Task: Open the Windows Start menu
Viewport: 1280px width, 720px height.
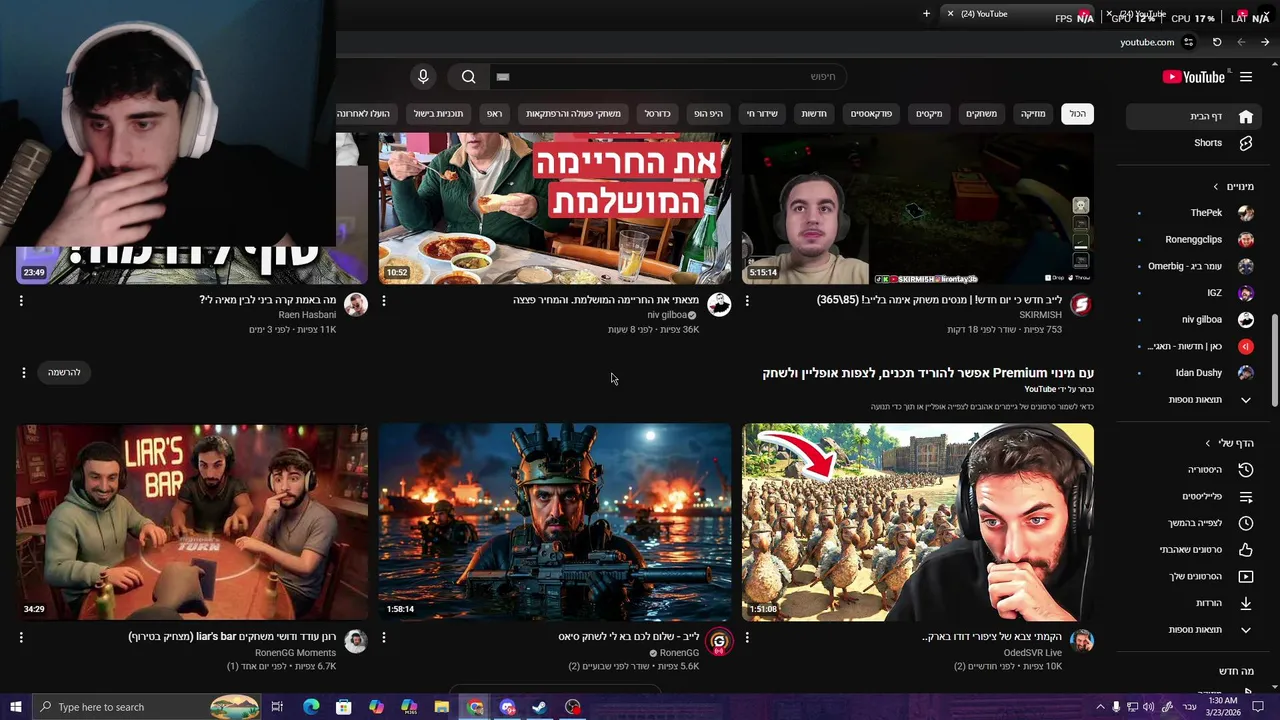Action: (x=15, y=707)
